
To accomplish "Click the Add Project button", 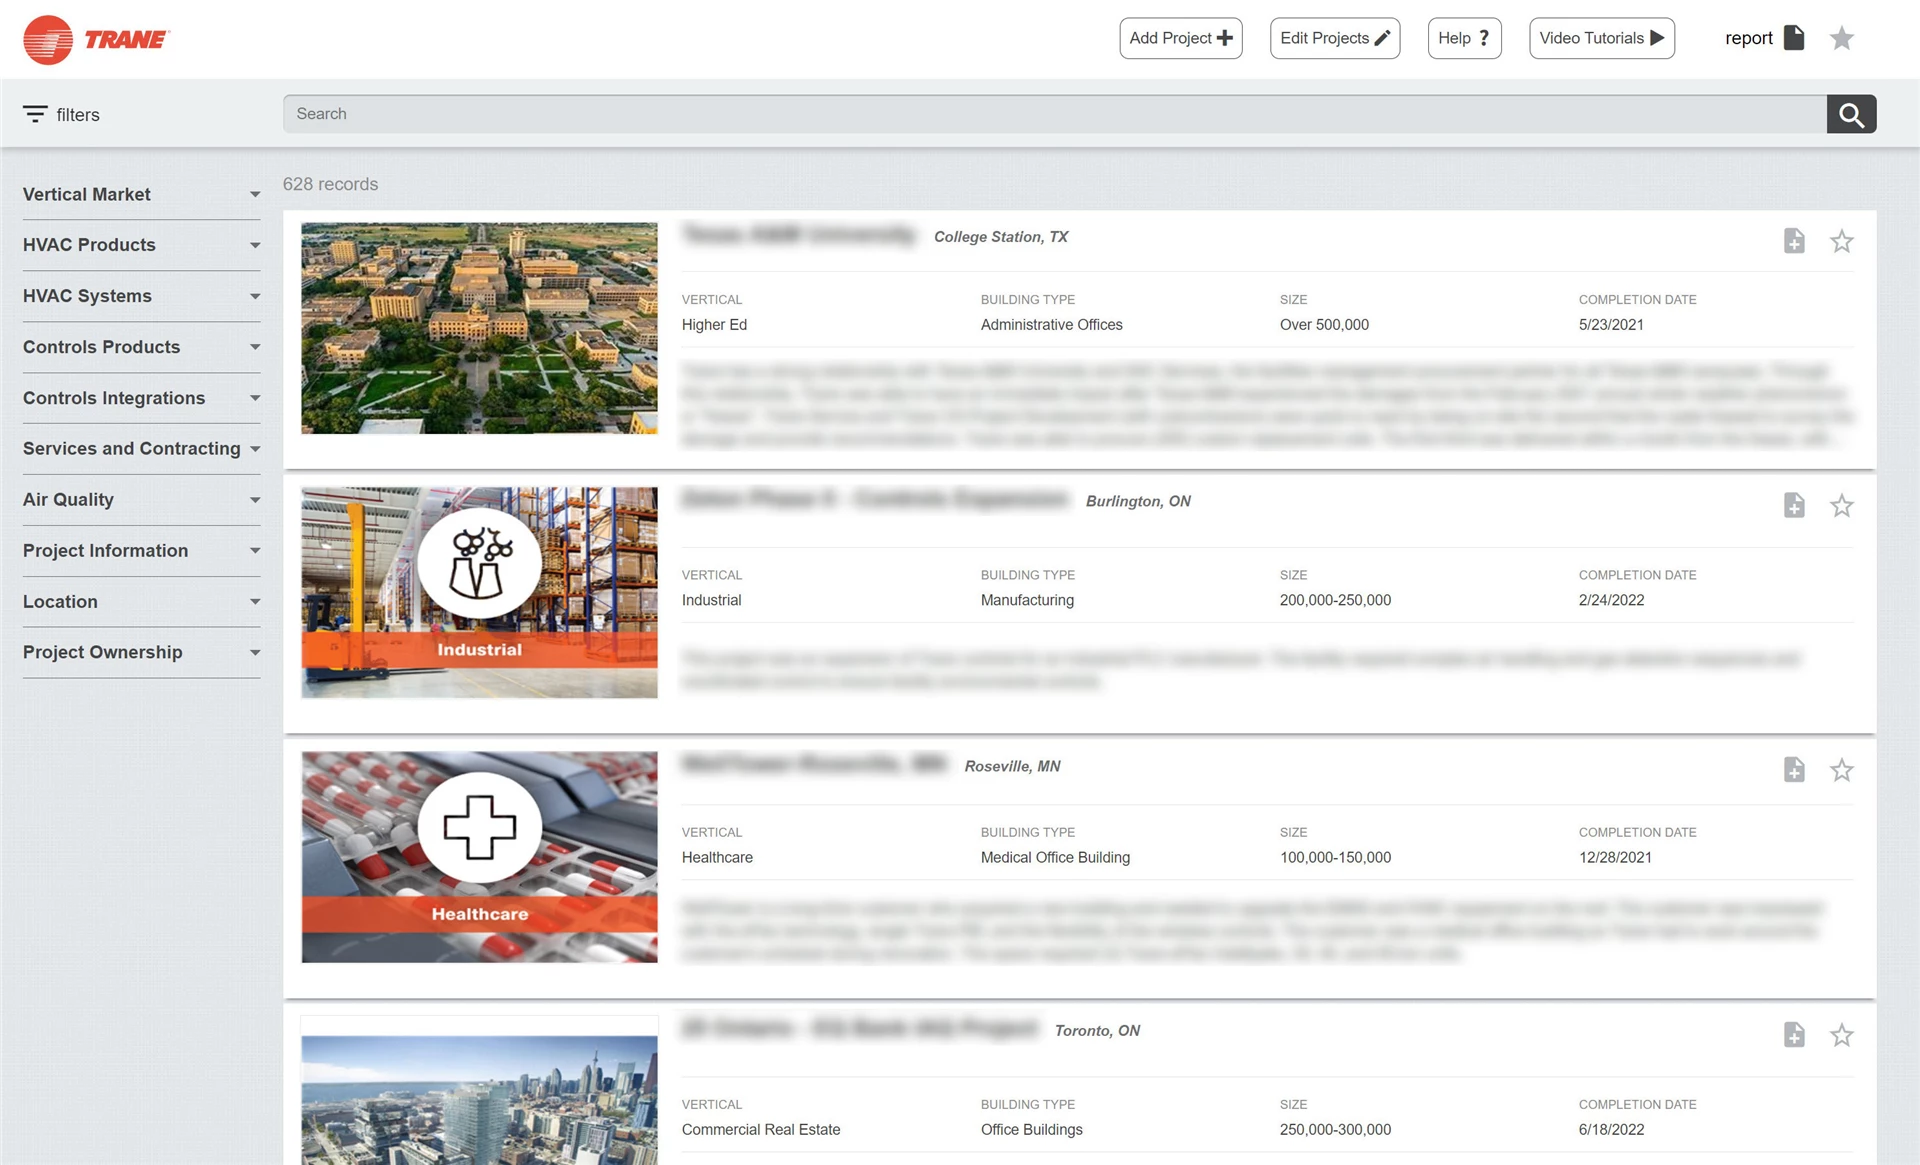I will [1180, 38].
